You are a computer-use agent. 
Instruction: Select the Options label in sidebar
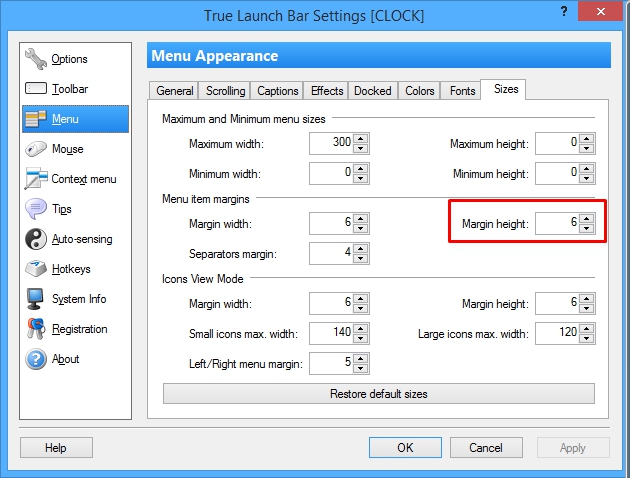(70, 59)
